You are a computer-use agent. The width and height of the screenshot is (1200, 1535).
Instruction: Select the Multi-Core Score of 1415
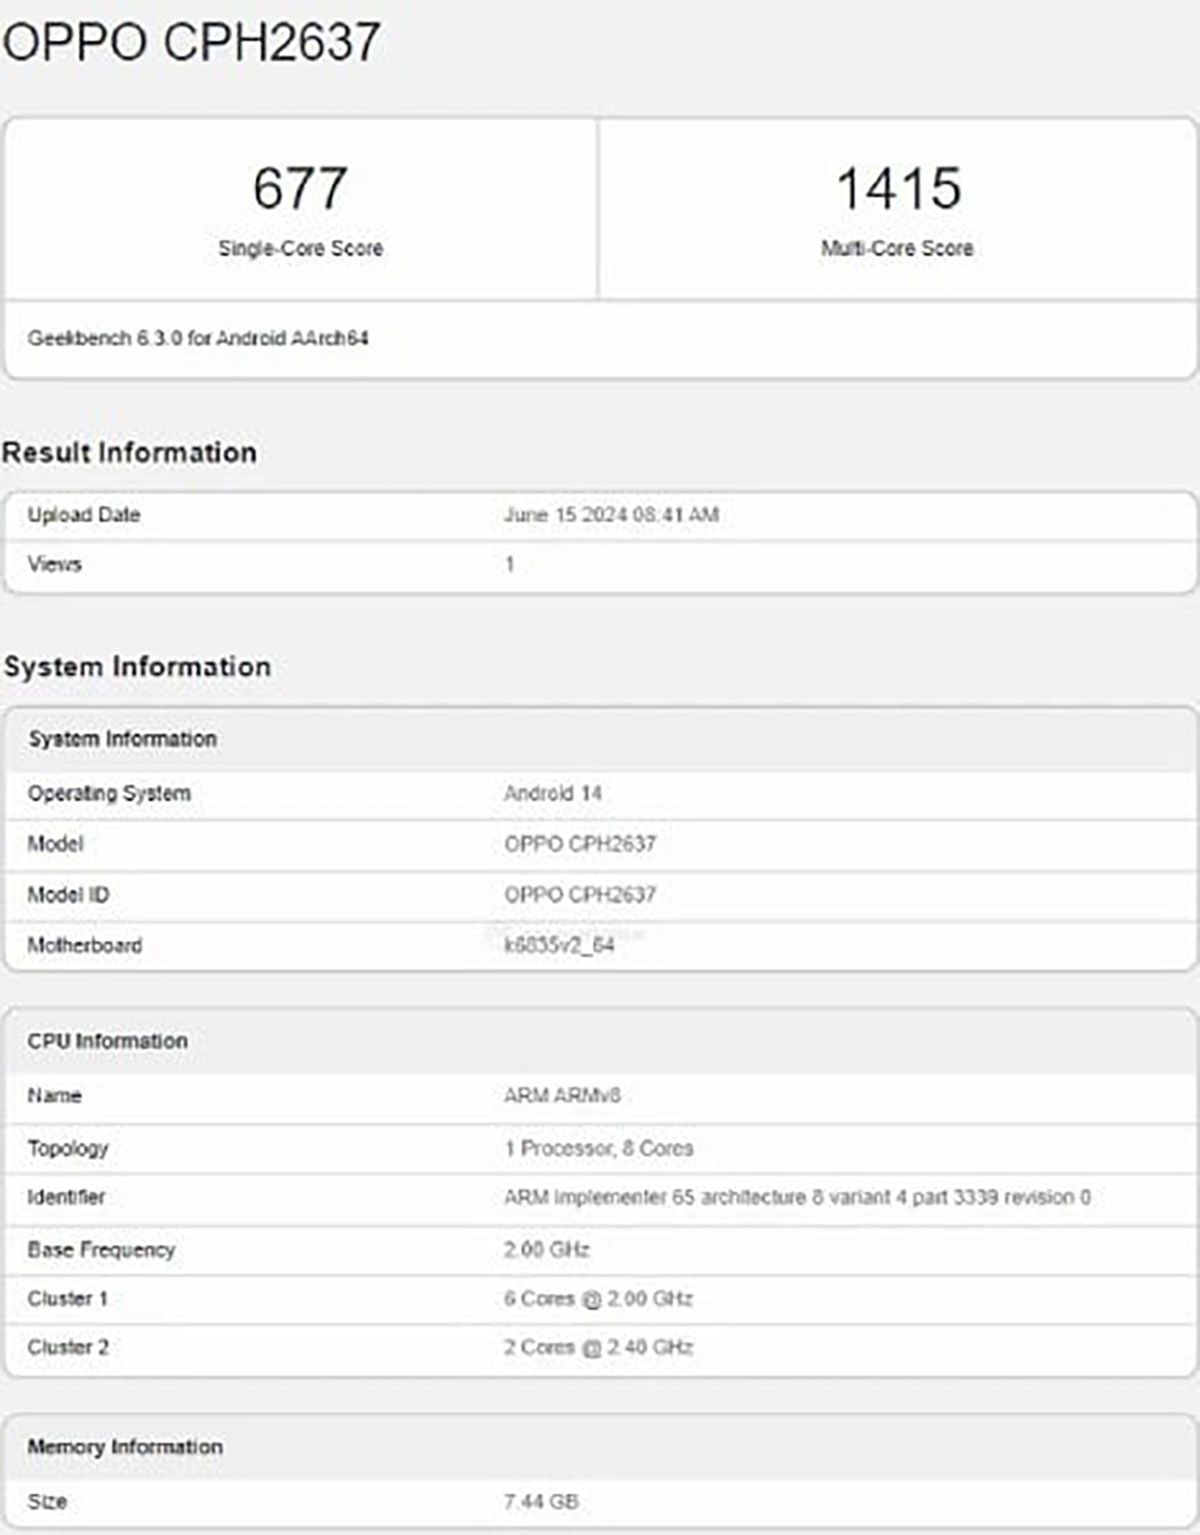click(x=898, y=187)
